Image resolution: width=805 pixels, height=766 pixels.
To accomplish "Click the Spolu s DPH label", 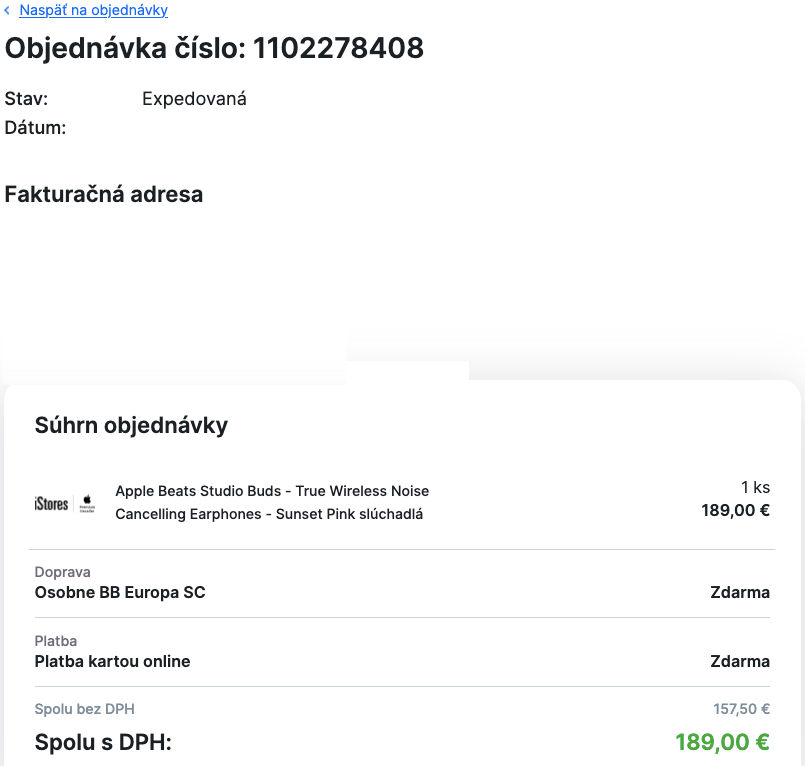I will pos(103,742).
